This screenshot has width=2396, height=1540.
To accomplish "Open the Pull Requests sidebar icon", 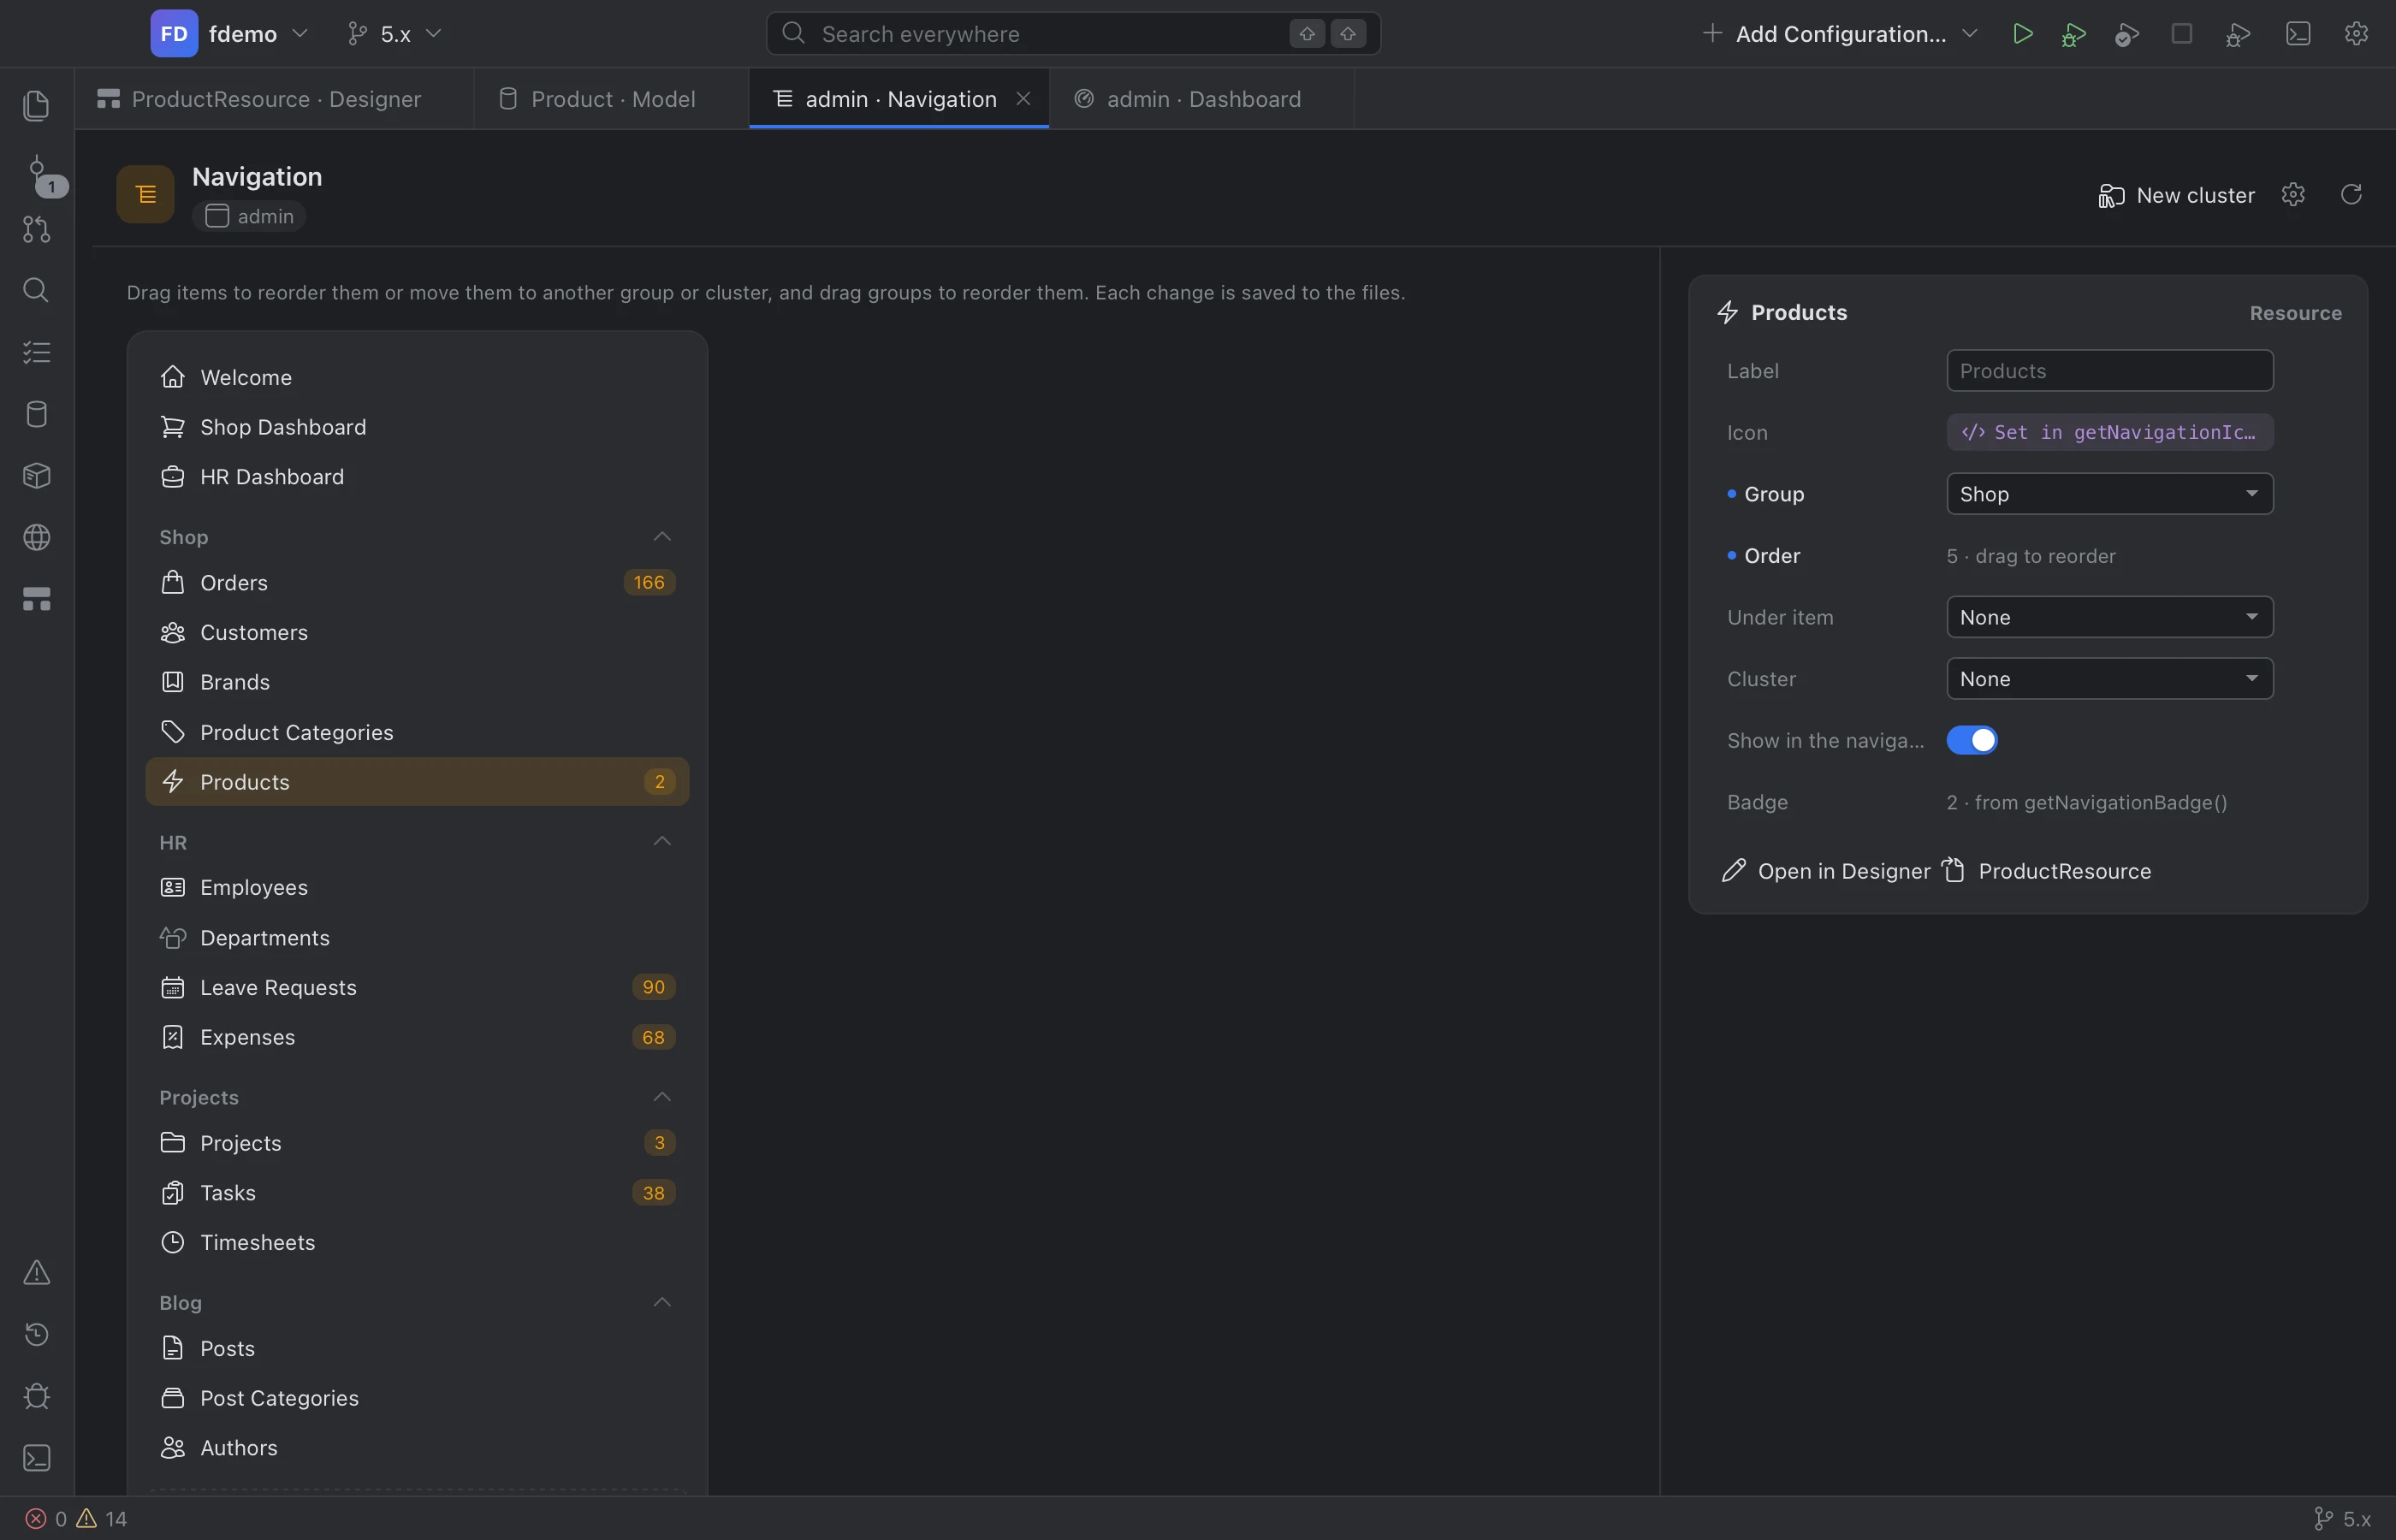I will click(x=36, y=229).
